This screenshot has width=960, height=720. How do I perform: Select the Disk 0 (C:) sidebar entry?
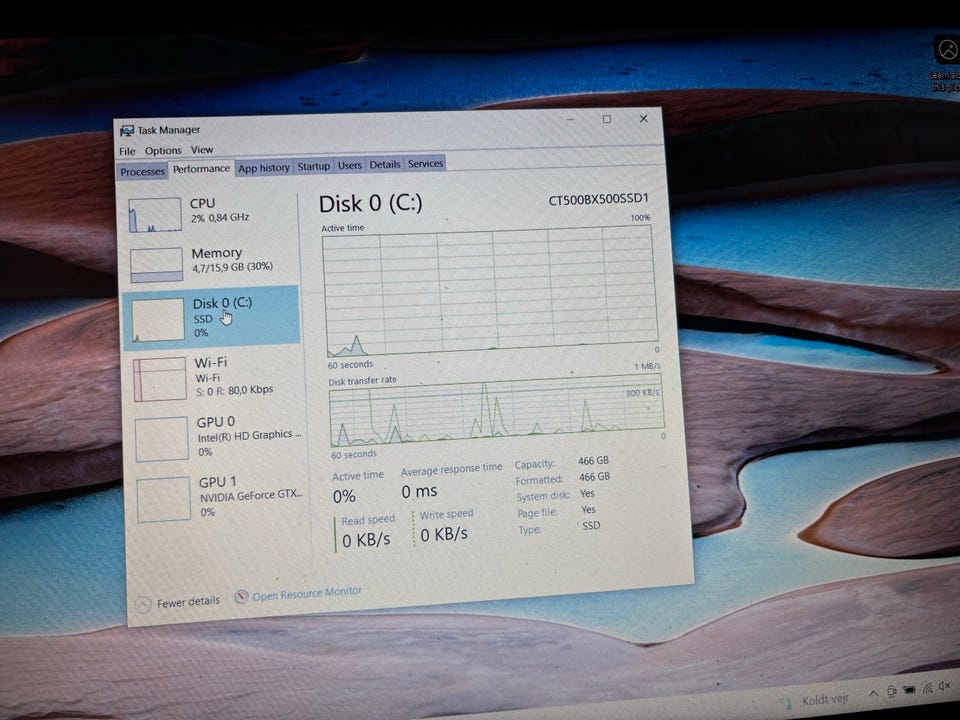pyautogui.click(x=211, y=318)
